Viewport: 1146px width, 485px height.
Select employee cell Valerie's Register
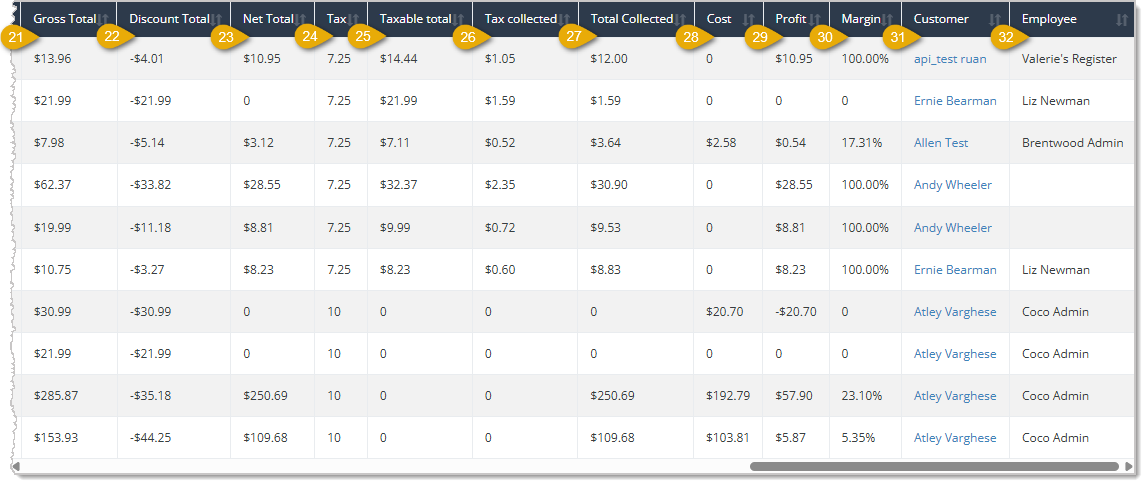click(1069, 58)
